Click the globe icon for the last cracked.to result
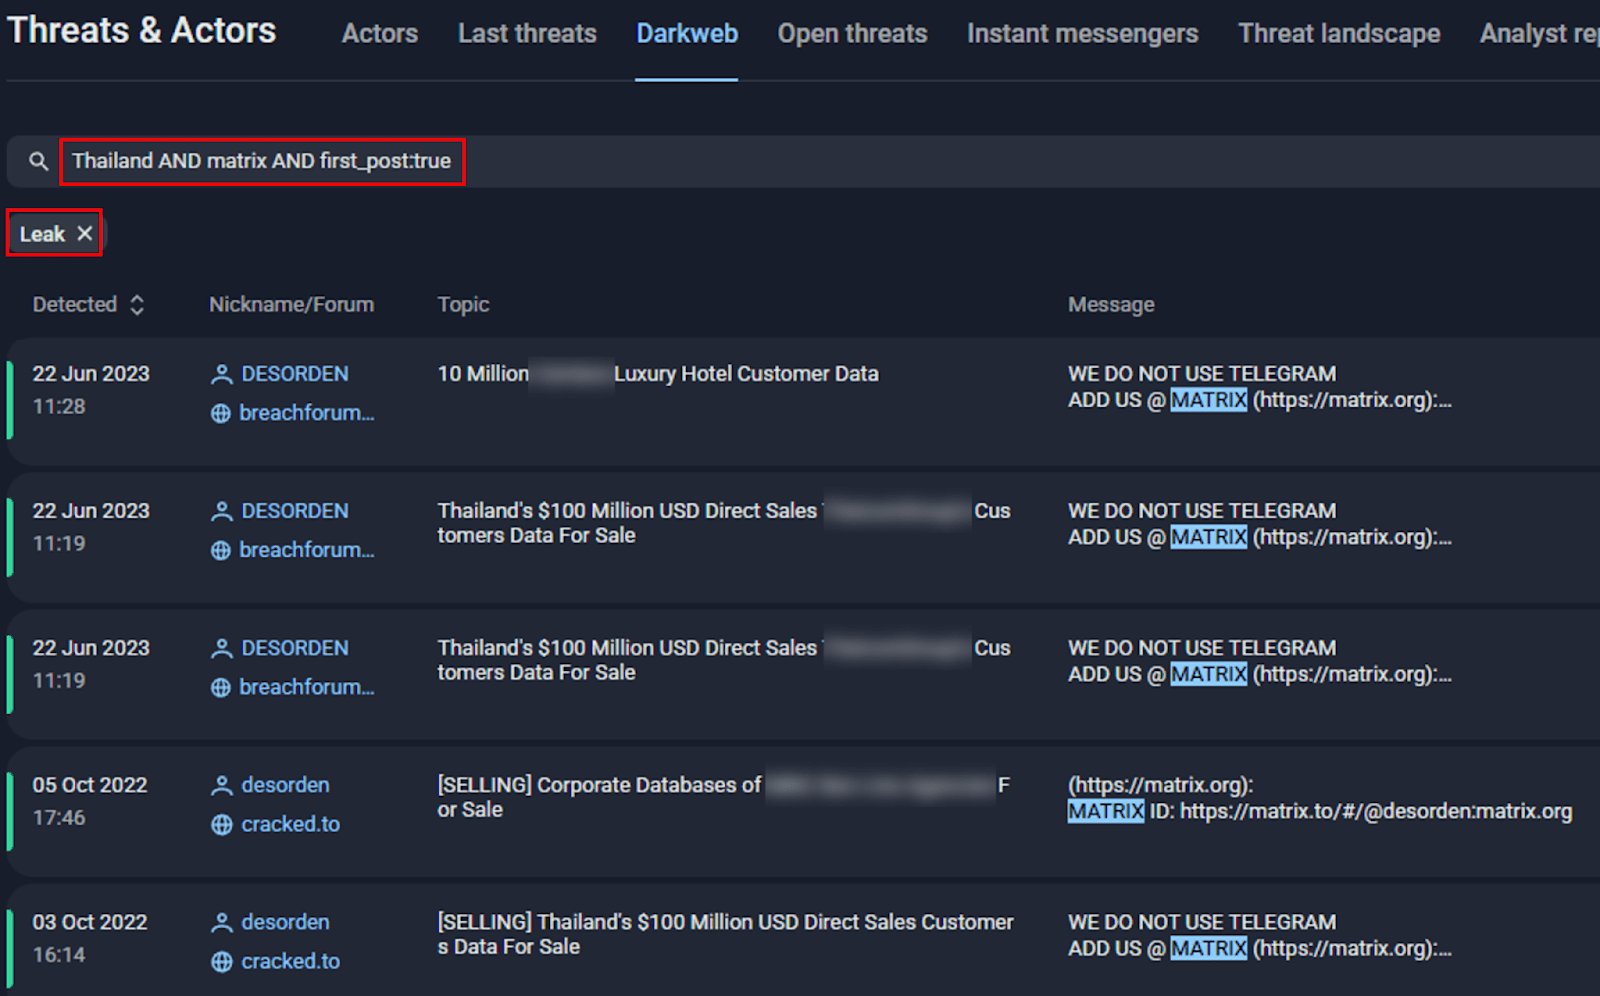The image size is (1600, 996). click(221, 960)
